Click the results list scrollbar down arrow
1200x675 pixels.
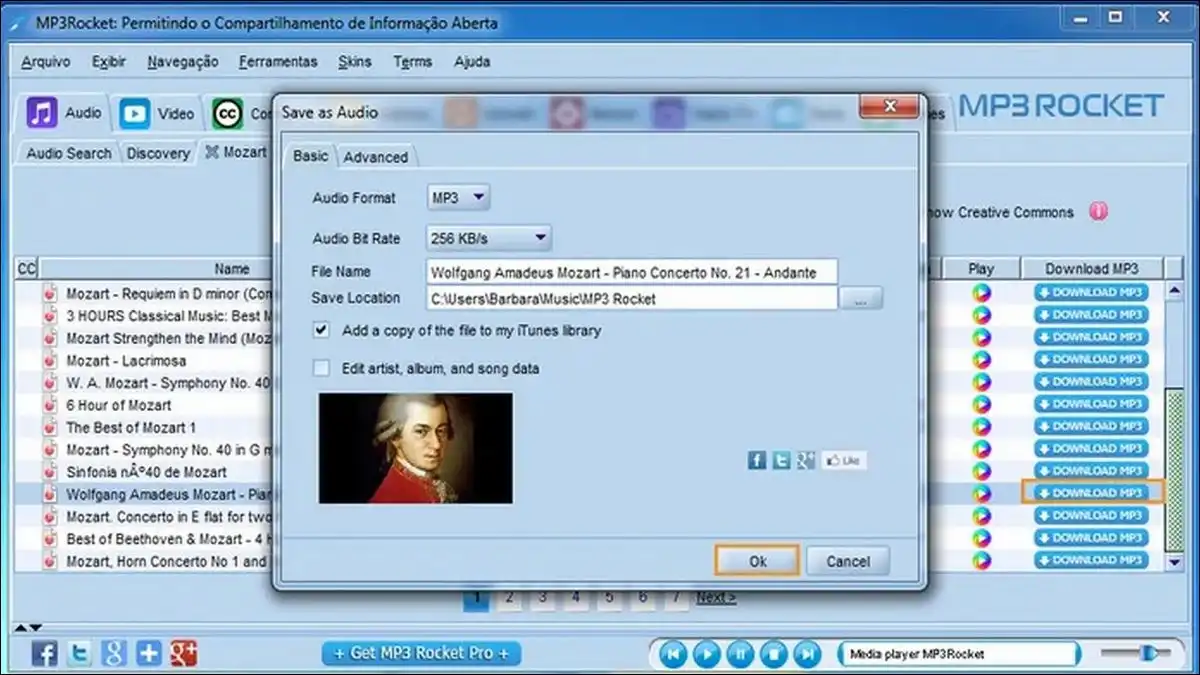1176,563
